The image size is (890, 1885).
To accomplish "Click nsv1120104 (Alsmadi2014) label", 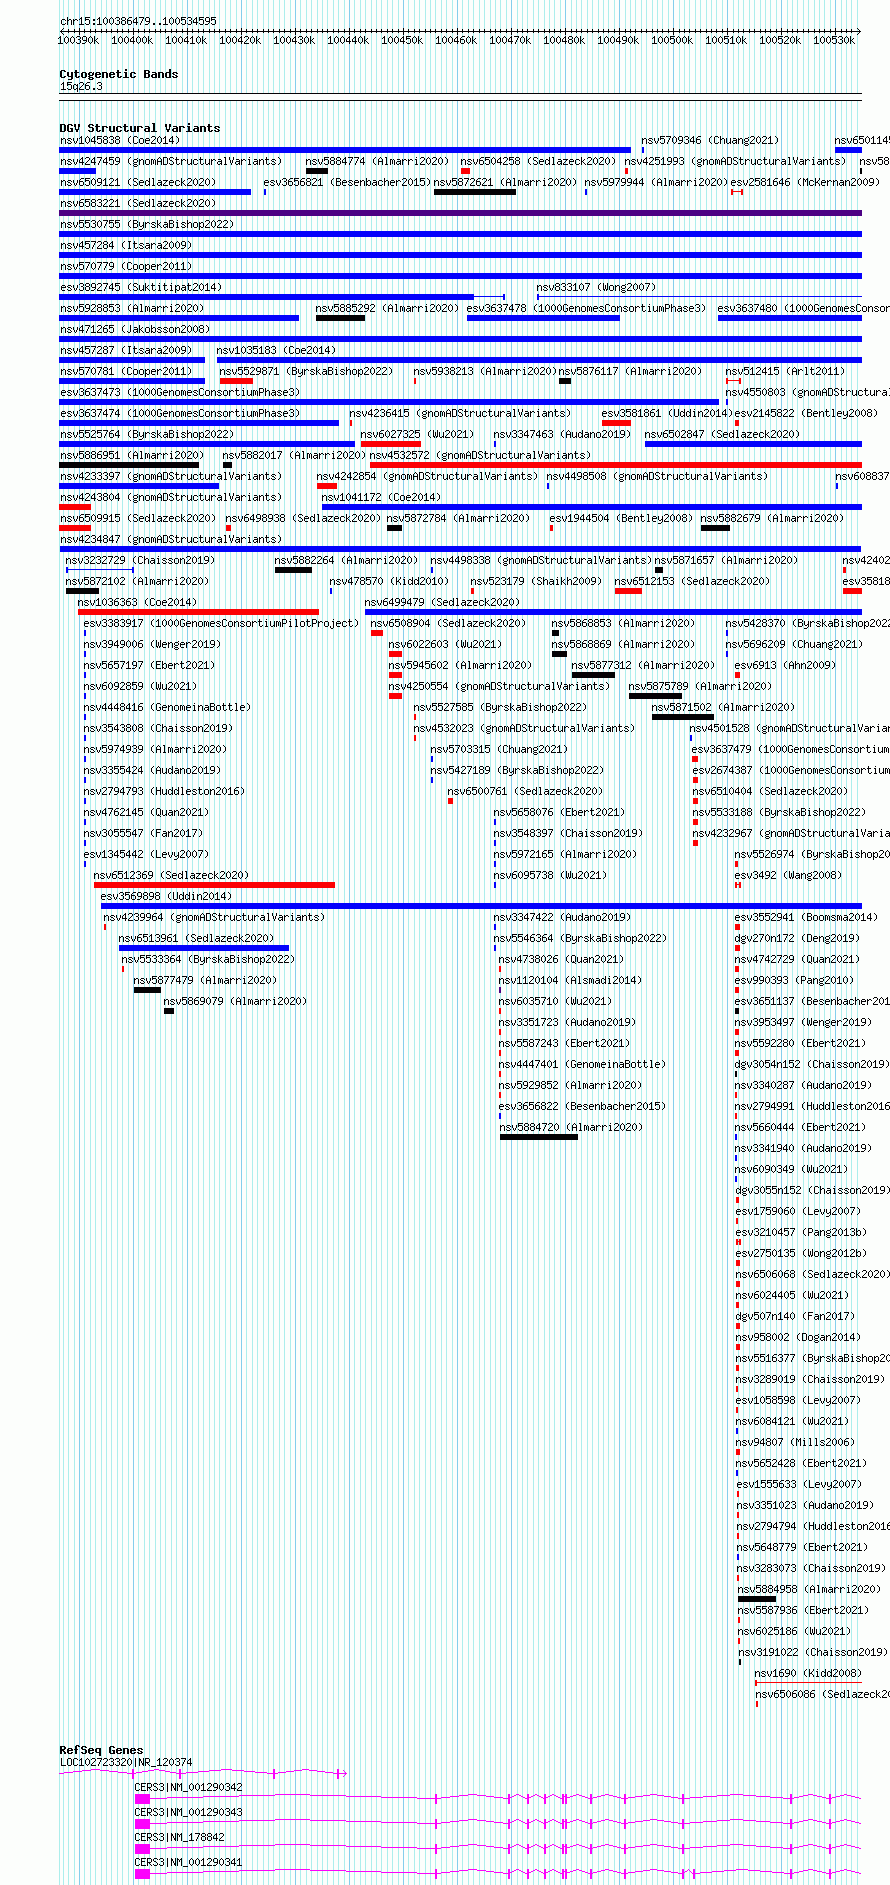I will 570,980.
